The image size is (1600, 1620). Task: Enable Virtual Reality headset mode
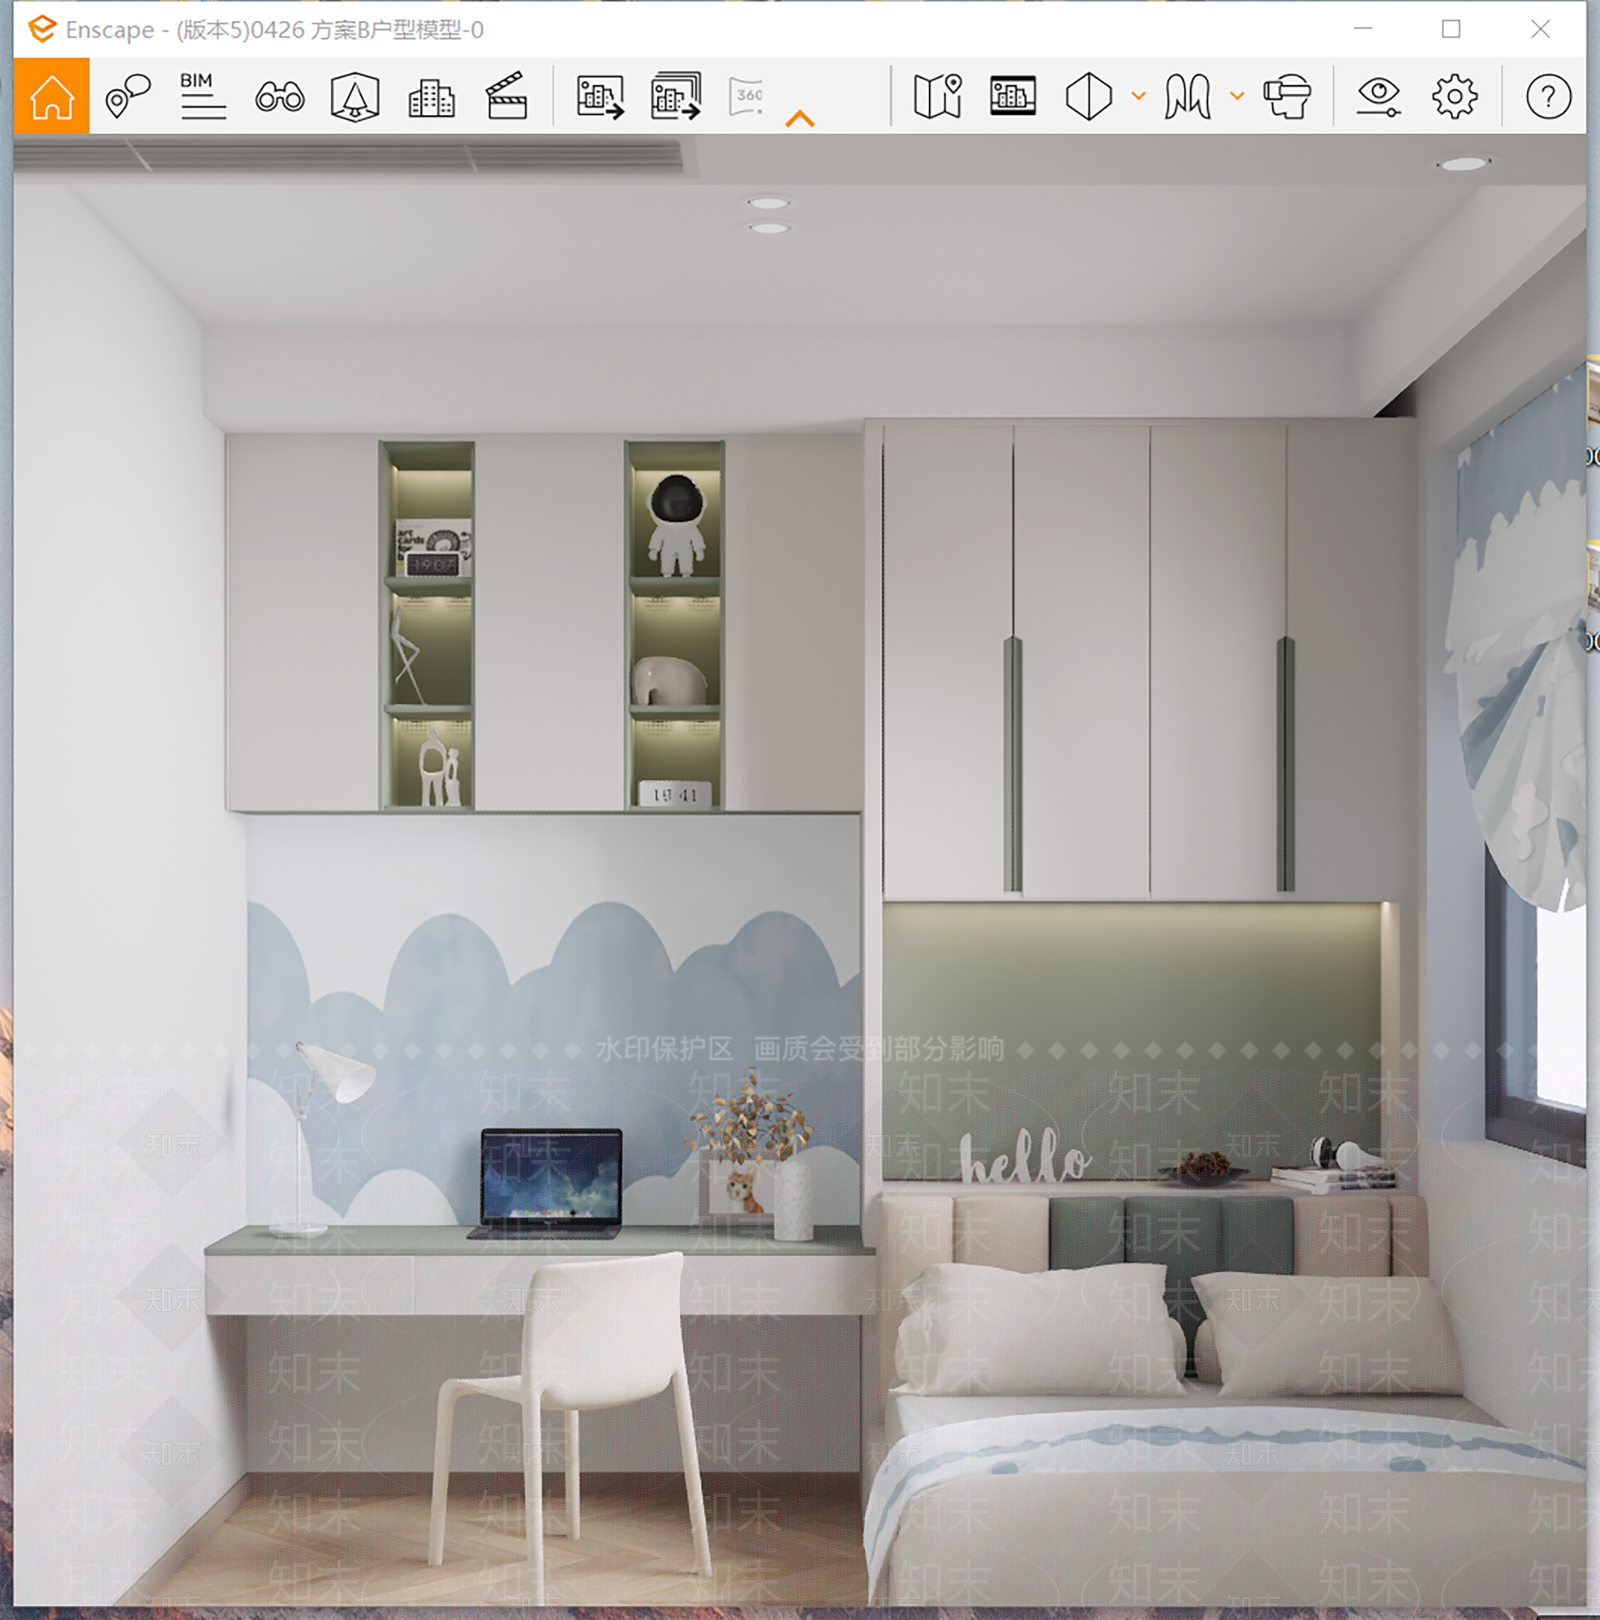pos(1287,97)
